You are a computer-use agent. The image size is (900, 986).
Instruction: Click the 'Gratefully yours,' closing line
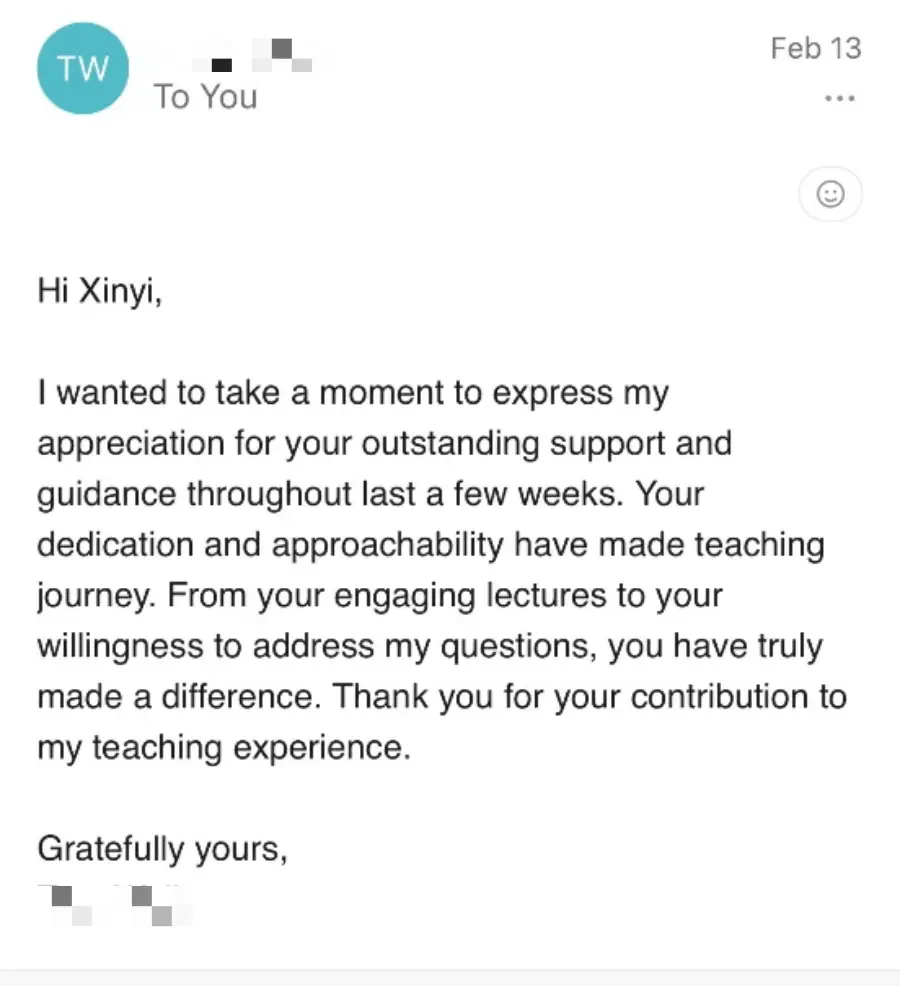click(x=162, y=850)
